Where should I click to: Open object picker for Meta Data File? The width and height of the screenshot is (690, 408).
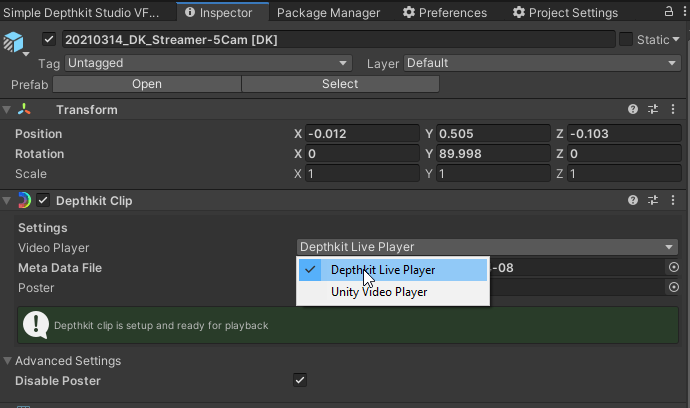click(x=674, y=267)
